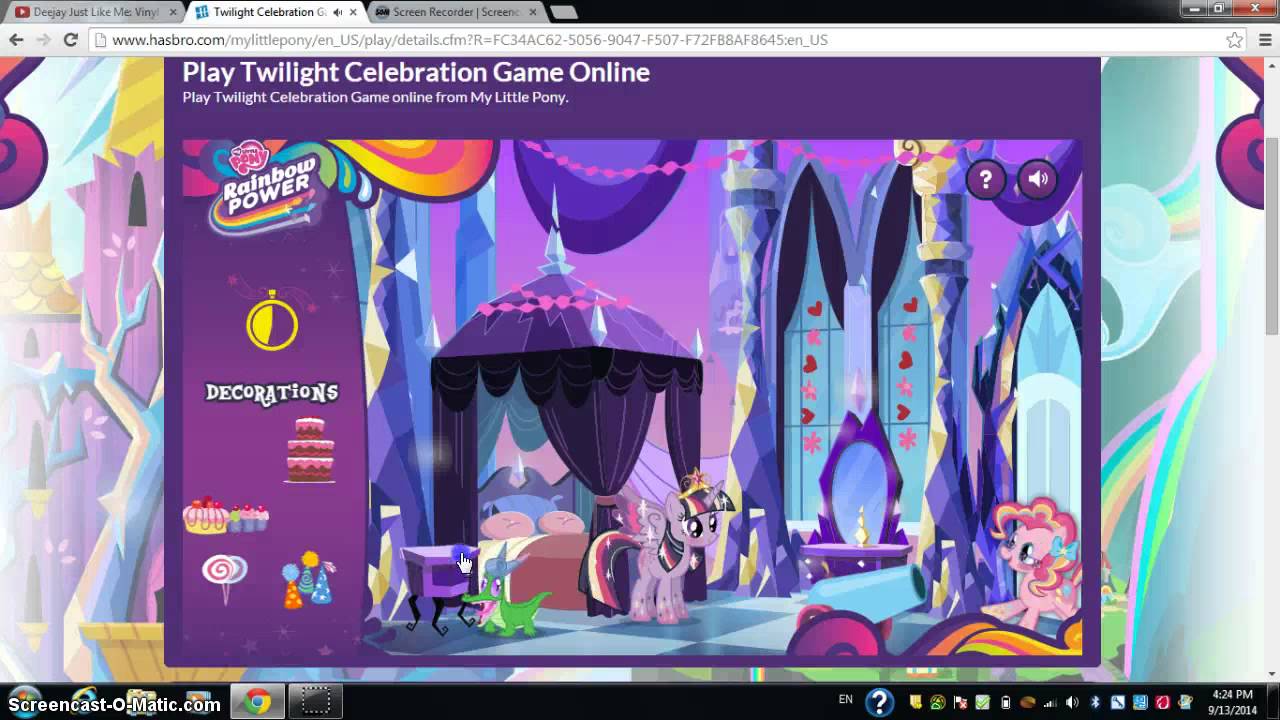The height and width of the screenshot is (720, 1280).
Task: Open the Chrome menu button
Action: (1262, 40)
